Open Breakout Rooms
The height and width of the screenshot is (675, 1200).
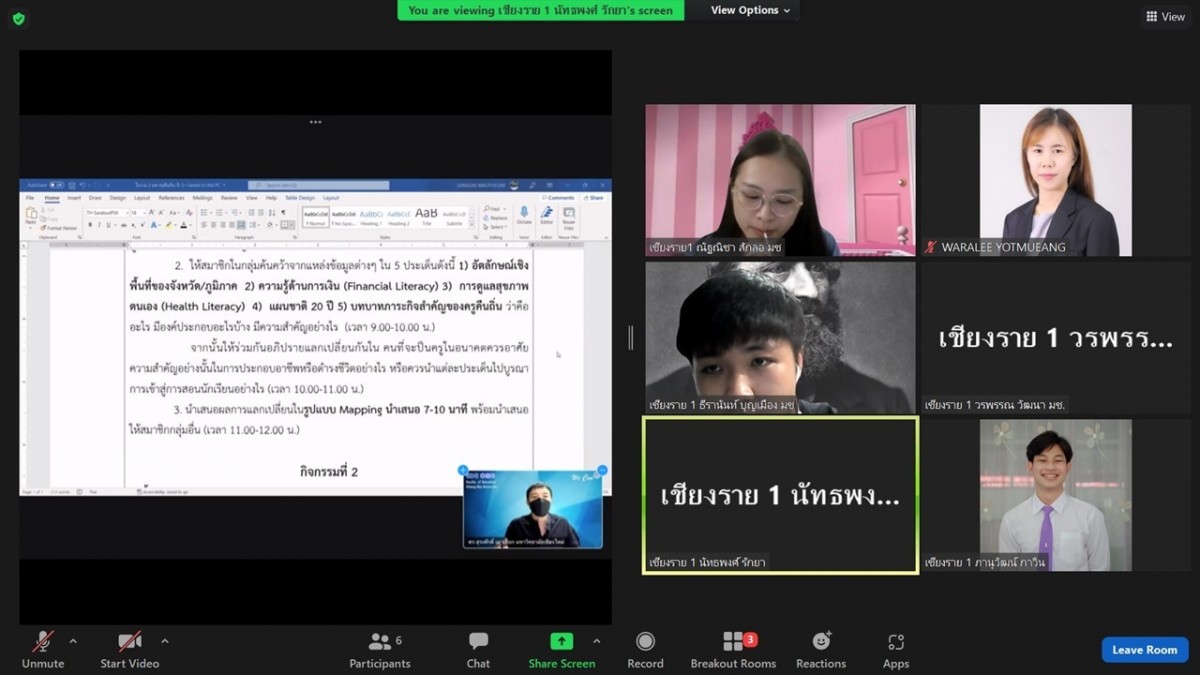coord(733,650)
